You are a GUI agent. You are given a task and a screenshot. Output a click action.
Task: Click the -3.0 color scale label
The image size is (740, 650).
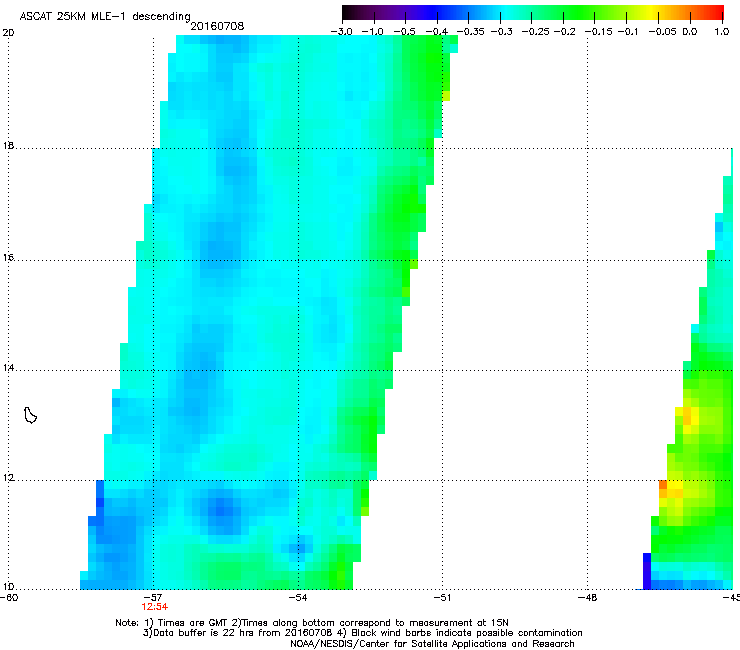point(341,32)
